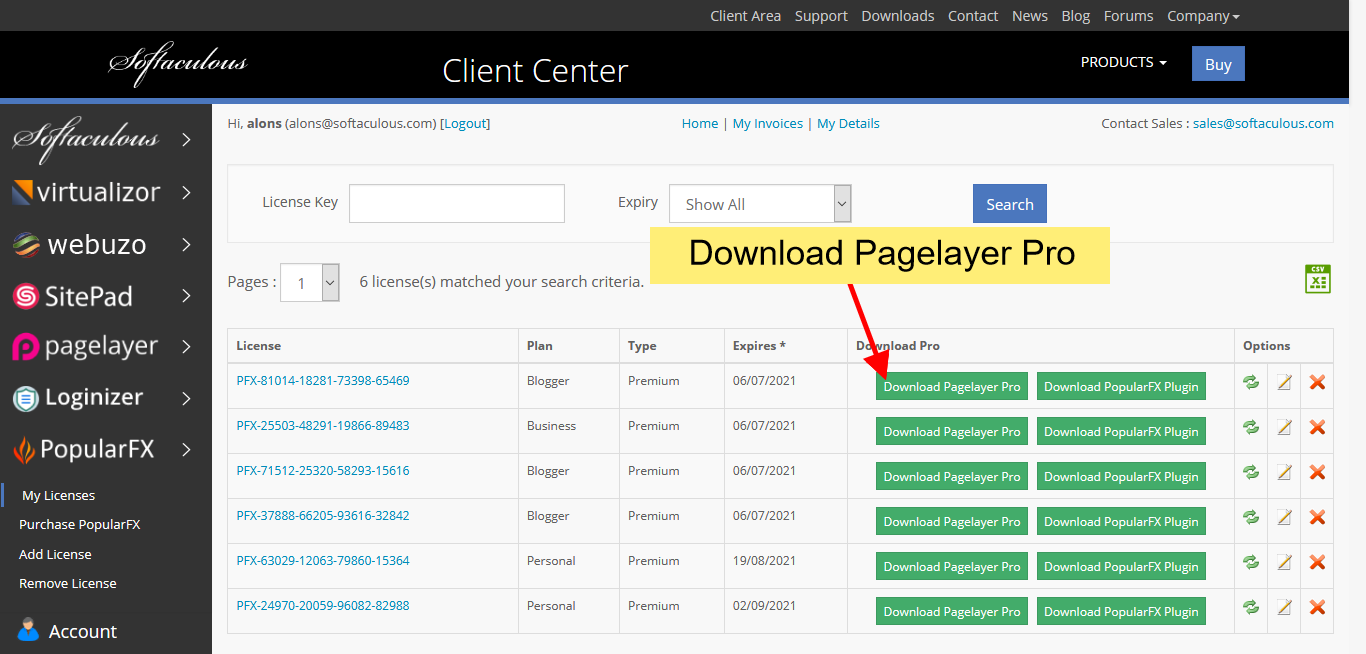Image resolution: width=1366 pixels, height=654 pixels.
Task: Delete license PFX-63029-12063-79860-15364 with red X
Action: (1317, 562)
